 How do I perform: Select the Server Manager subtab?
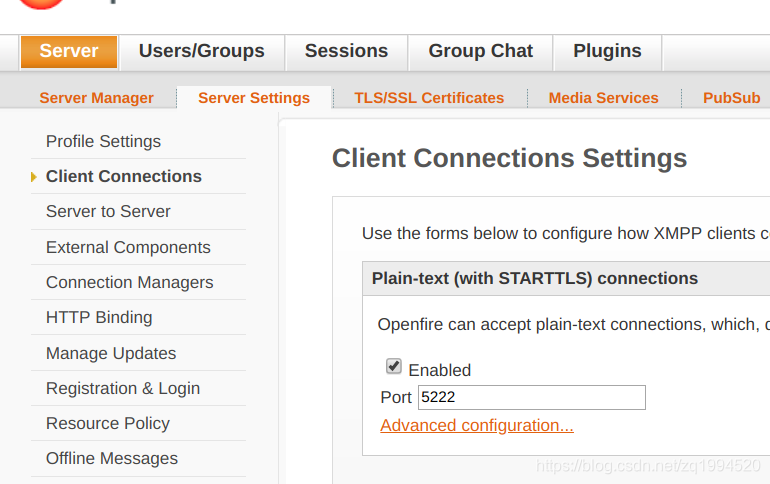tap(97, 98)
